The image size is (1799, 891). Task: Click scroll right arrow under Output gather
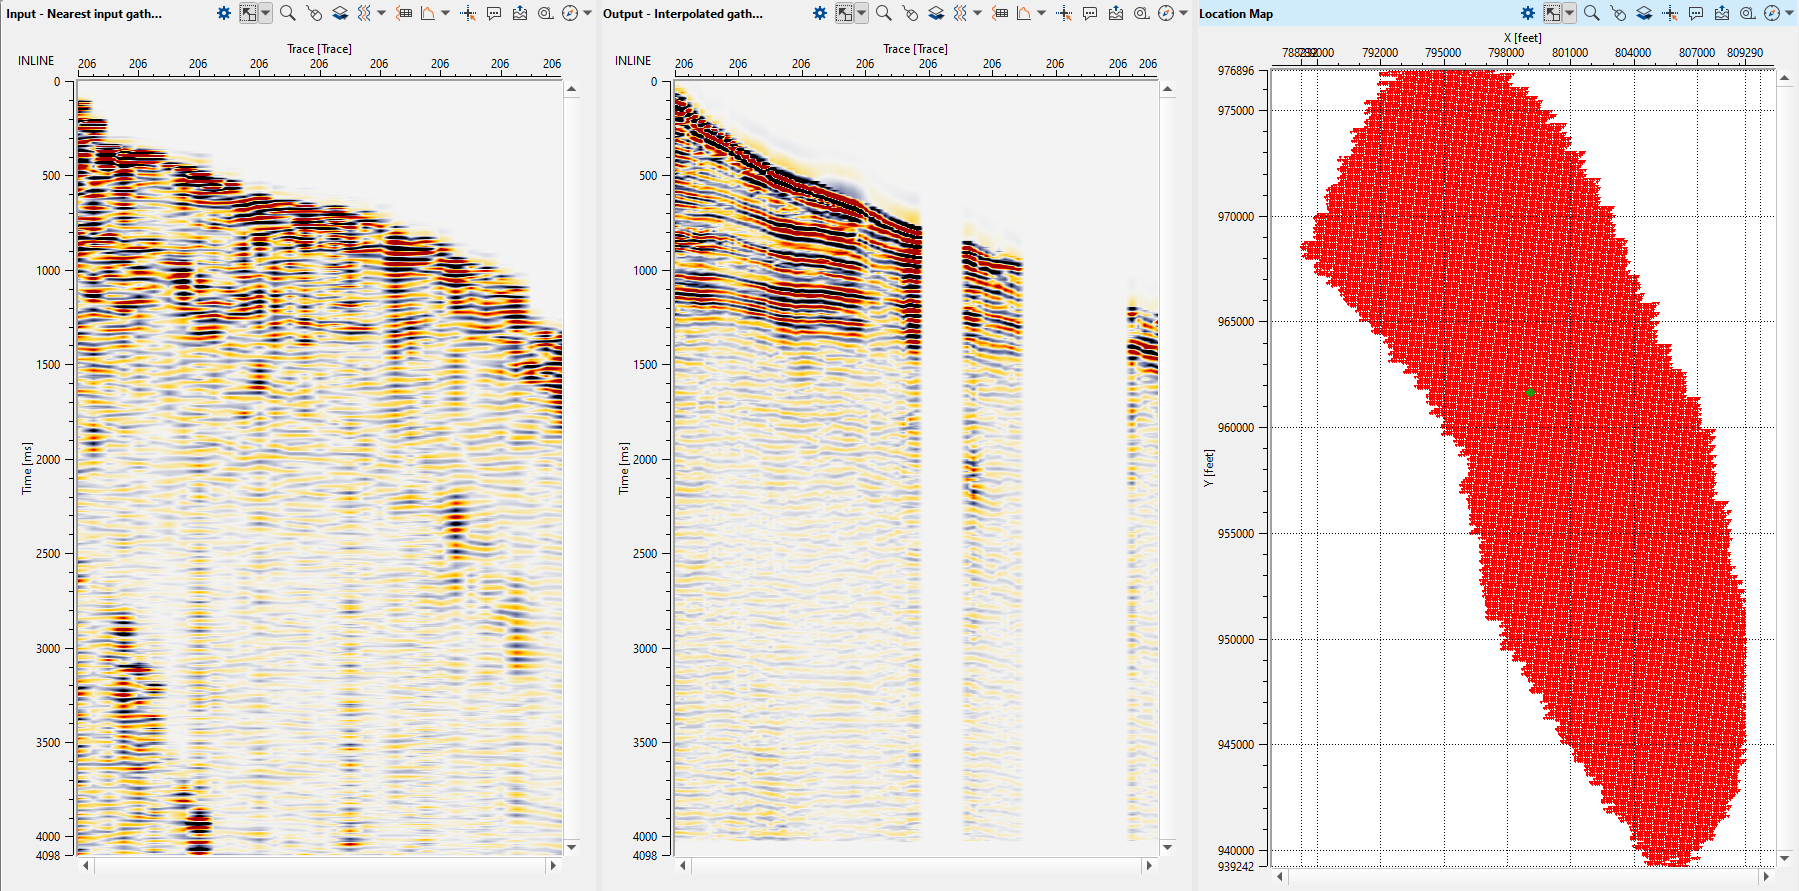1149,865
